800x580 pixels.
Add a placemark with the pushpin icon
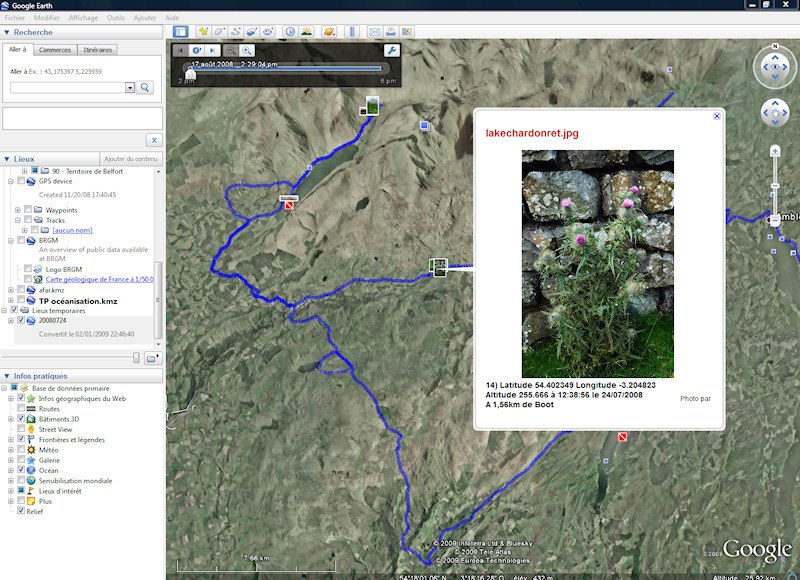[203, 32]
